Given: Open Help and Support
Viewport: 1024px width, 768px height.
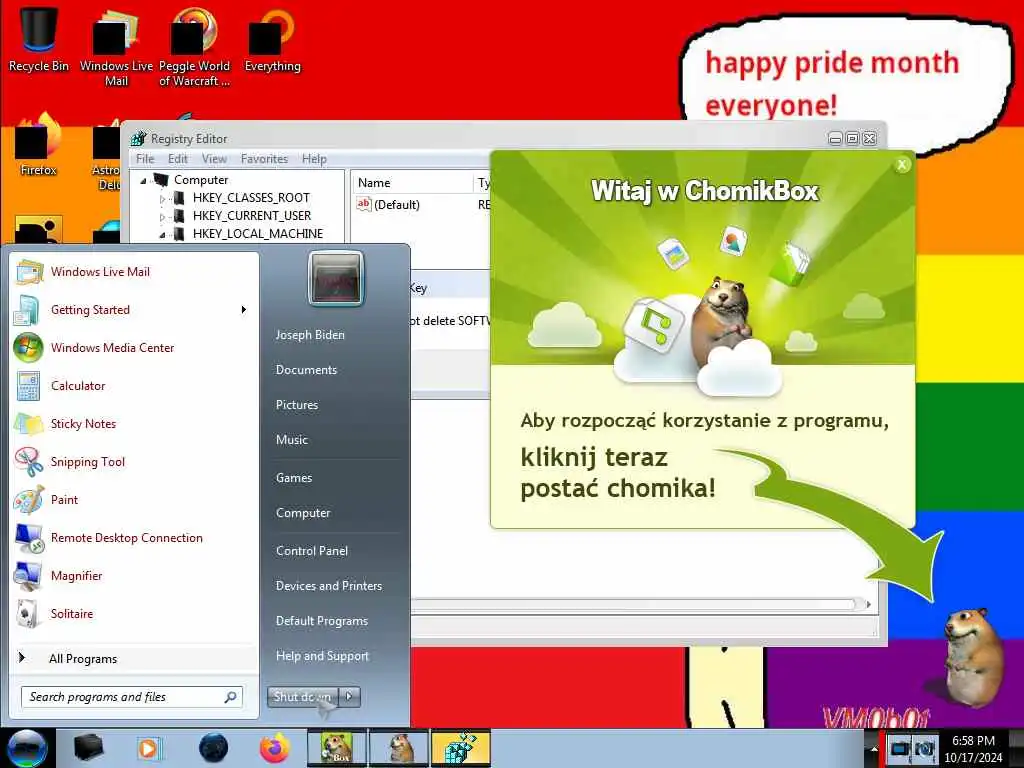Looking at the screenshot, I should click(x=322, y=656).
